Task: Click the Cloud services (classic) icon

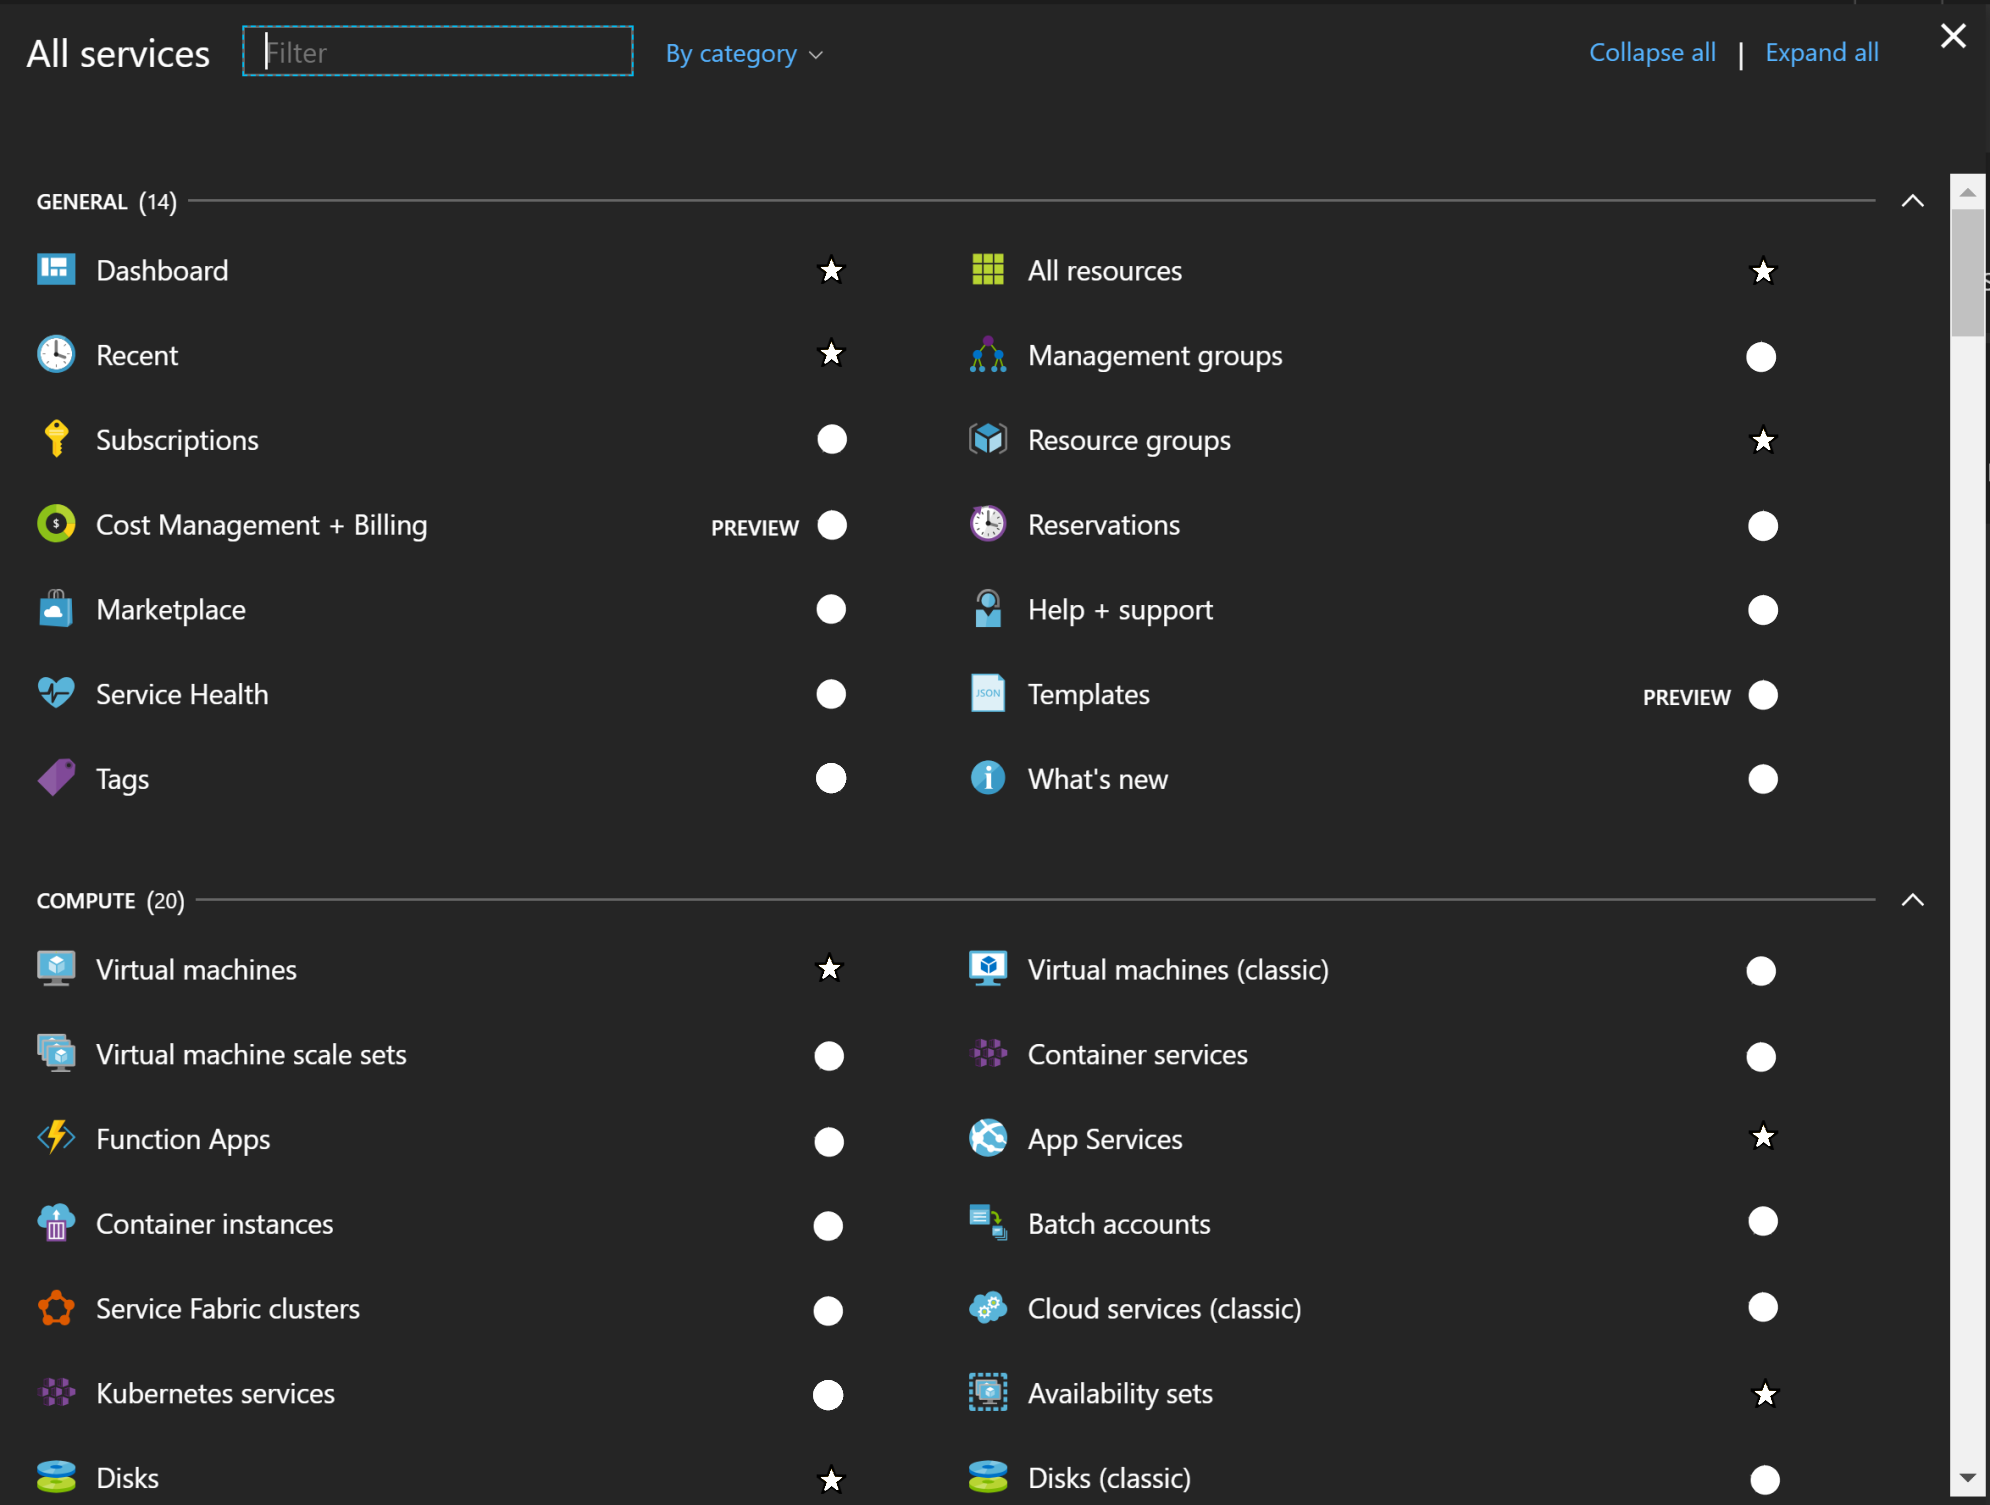Action: [988, 1307]
